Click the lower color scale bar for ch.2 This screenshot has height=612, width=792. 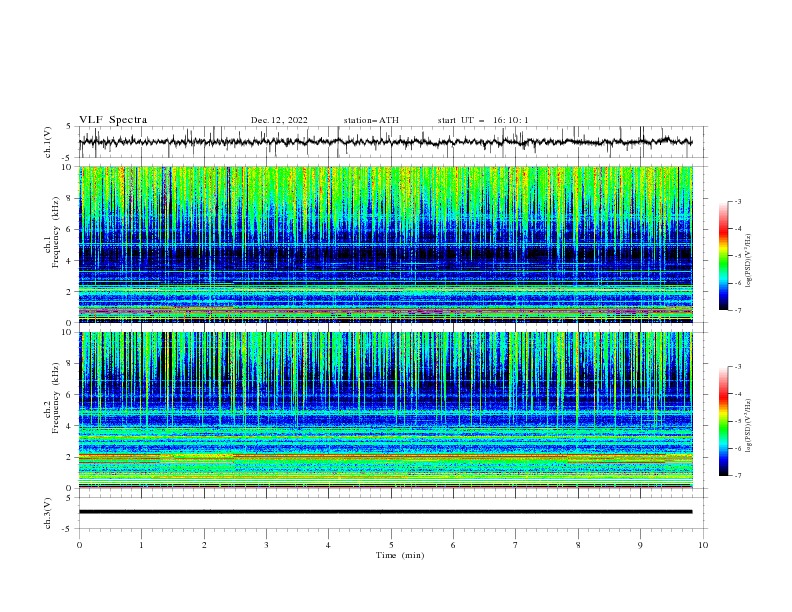click(x=724, y=421)
